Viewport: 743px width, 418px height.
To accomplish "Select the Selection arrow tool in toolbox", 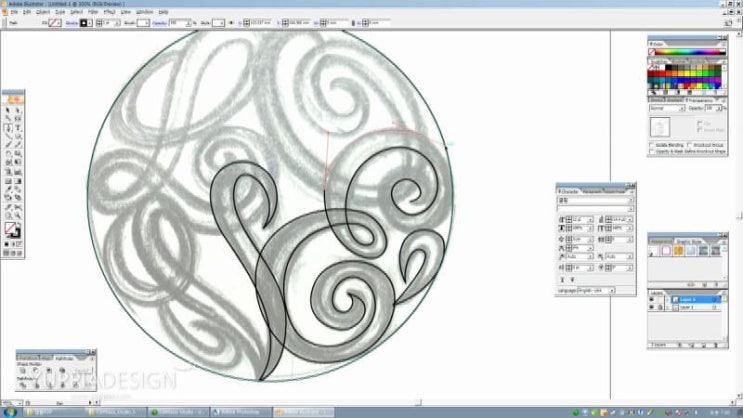I will pos(8,110).
